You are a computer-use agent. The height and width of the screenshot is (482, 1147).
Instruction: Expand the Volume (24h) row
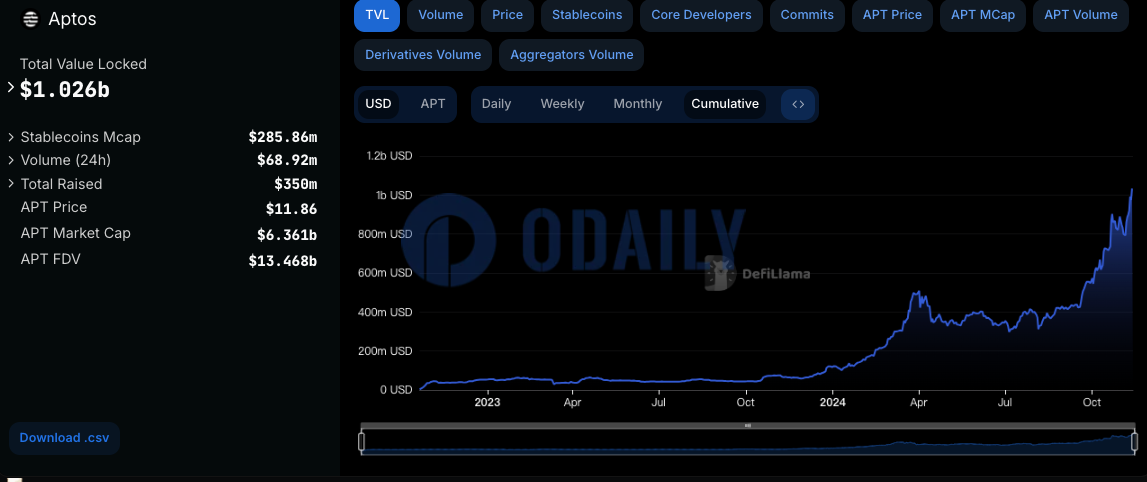11,159
